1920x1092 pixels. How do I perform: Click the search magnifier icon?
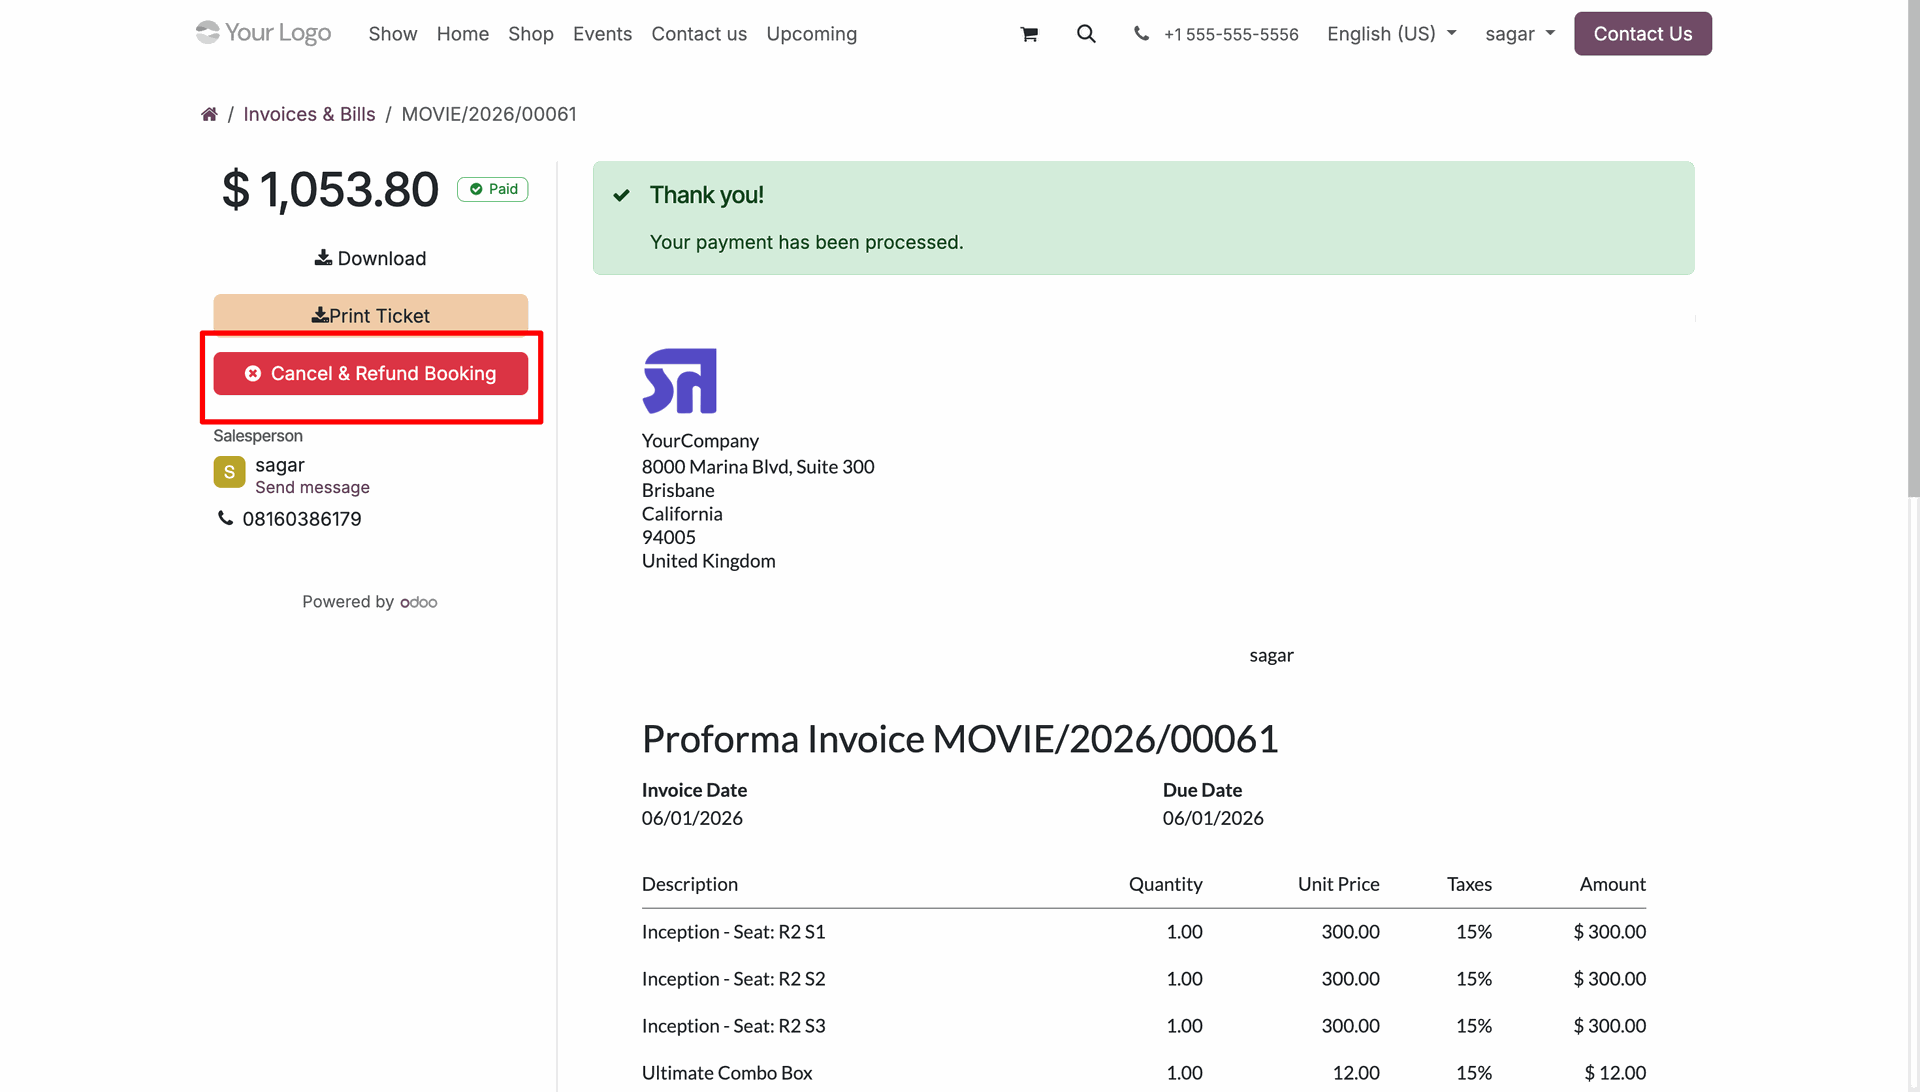pos(1086,34)
